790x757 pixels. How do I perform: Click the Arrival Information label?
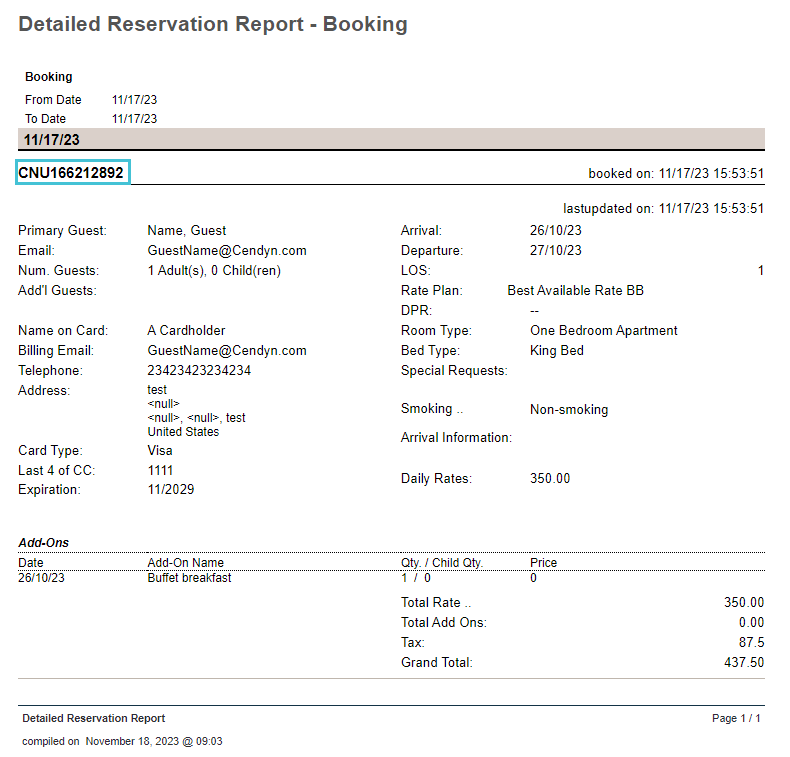click(x=456, y=438)
